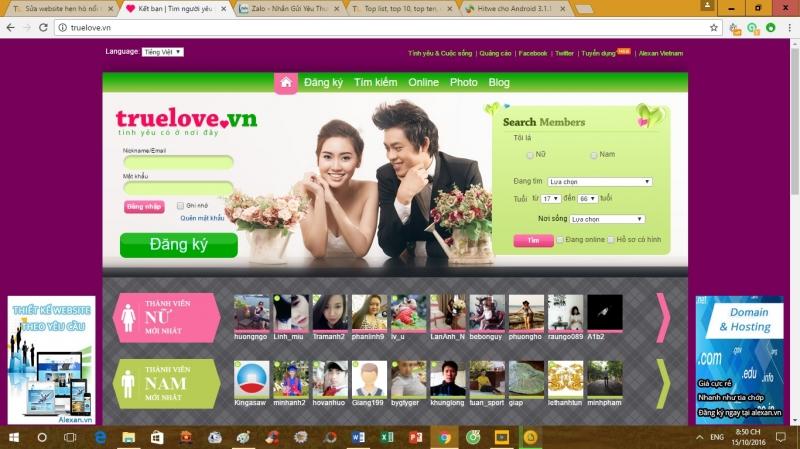Expand the Đang tìm dropdown
The width and height of the screenshot is (800, 449).
click(599, 182)
